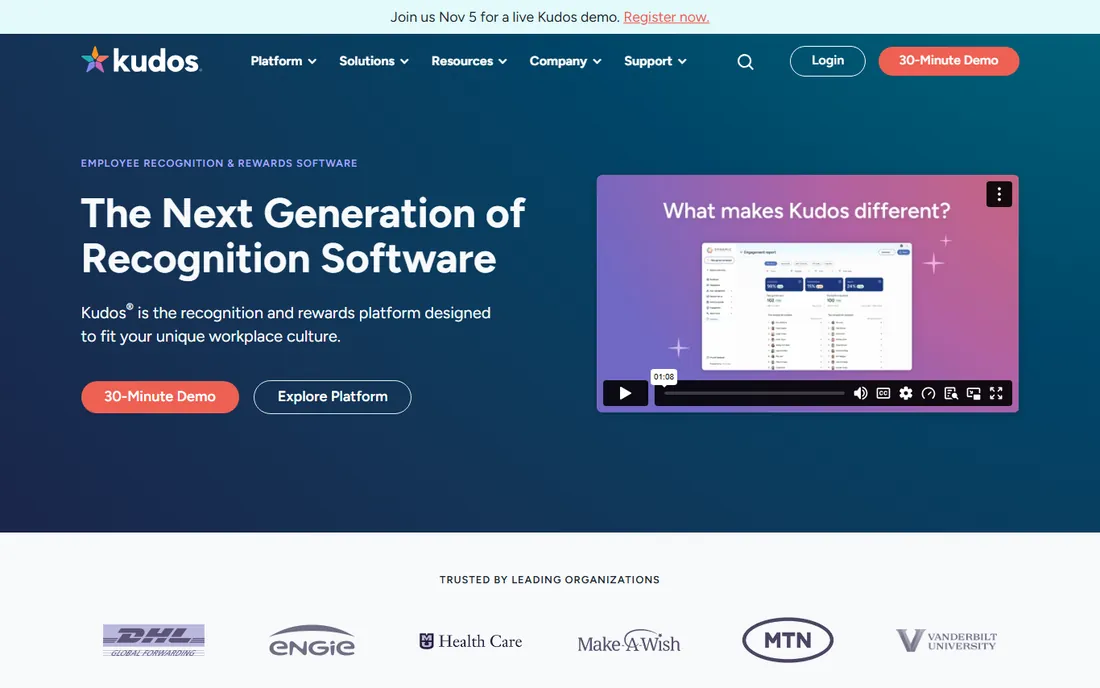Viewport: 1100px width, 688px height.
Task: Click header 30-Minute Demo button
Action: (948, 61)
